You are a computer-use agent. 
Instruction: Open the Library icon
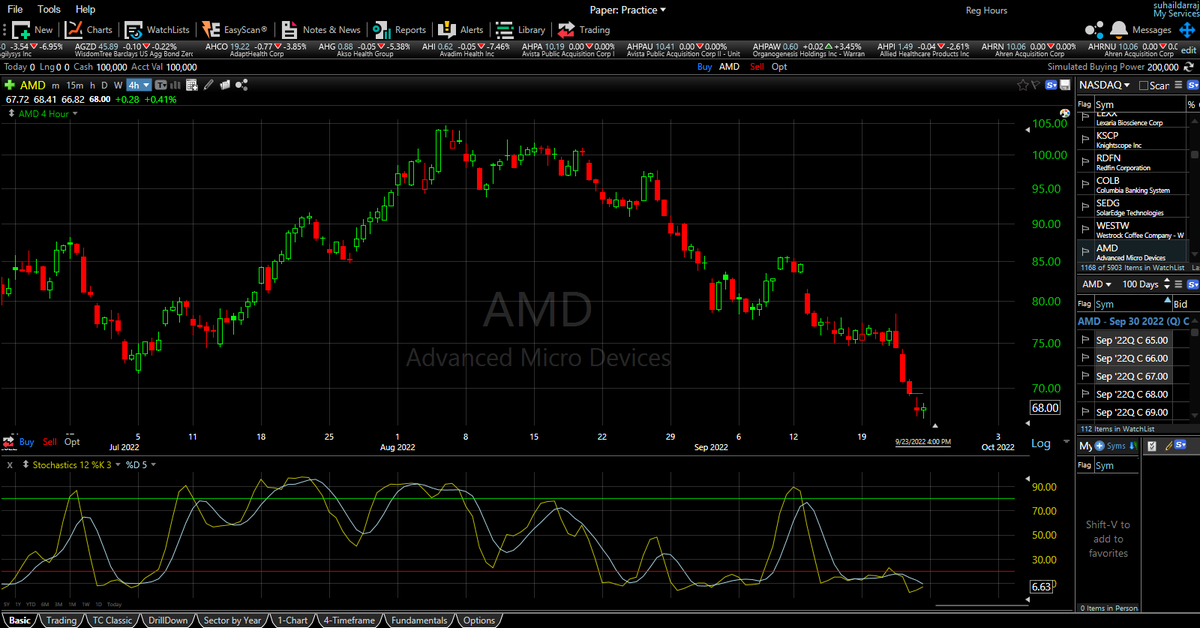504,30
